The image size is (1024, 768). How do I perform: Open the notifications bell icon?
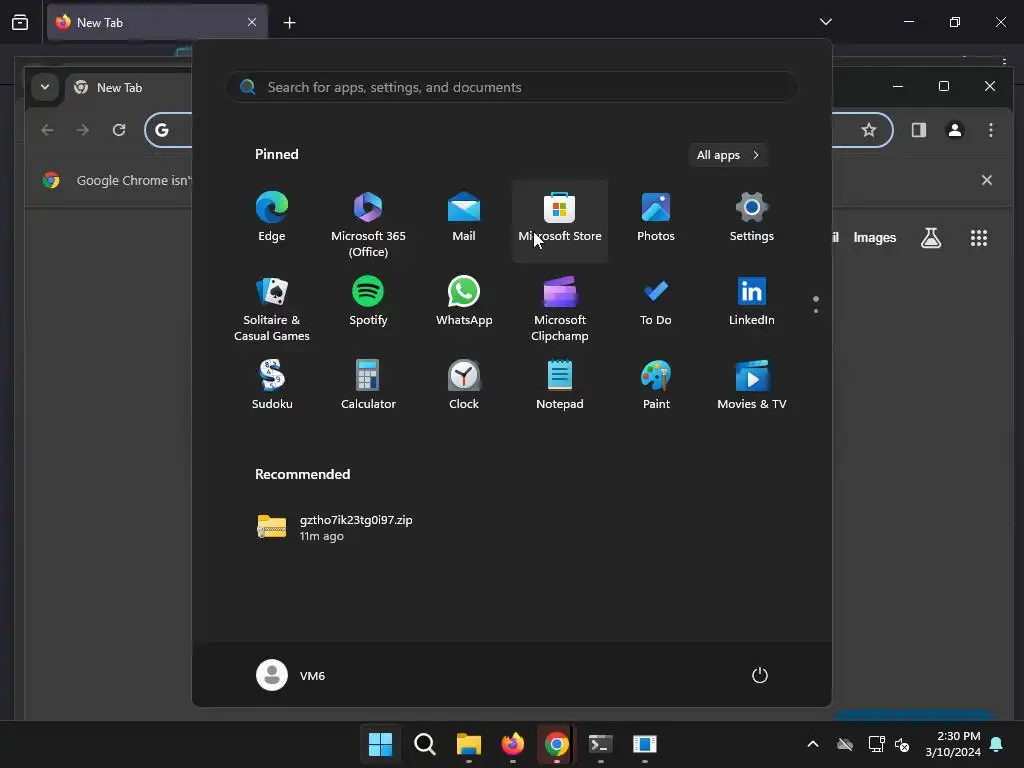(997, 744)
